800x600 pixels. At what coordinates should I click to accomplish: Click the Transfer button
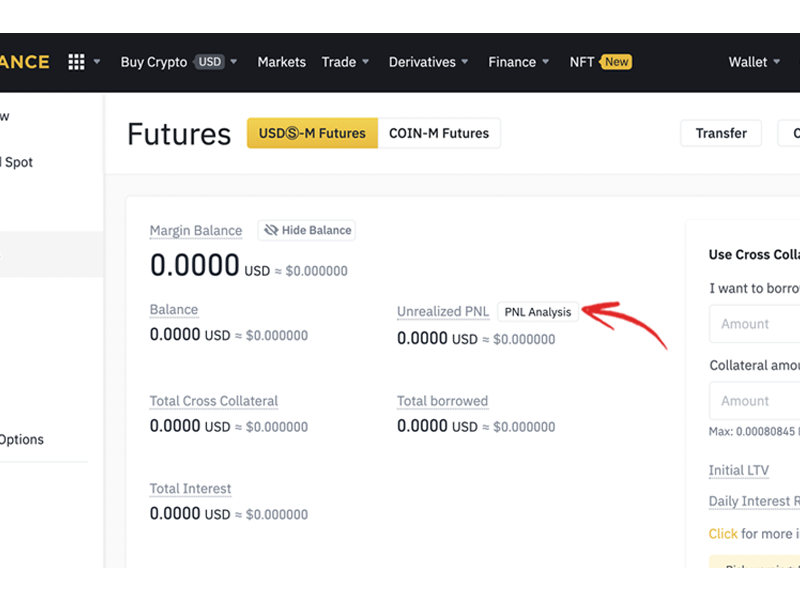[721, 133]
